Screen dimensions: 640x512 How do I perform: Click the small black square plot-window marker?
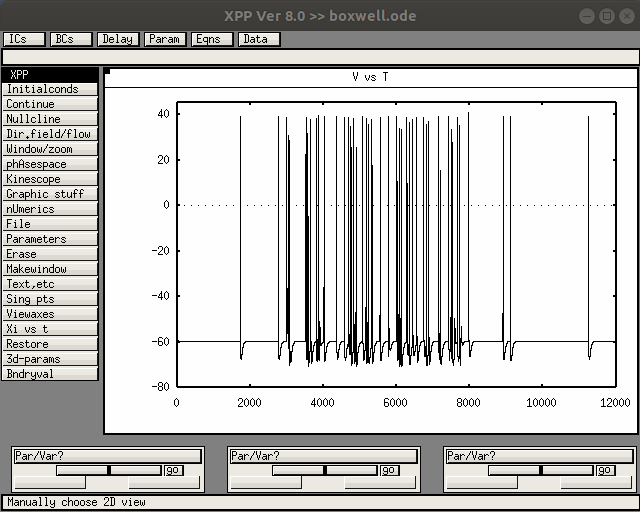[x=107, y=71]
